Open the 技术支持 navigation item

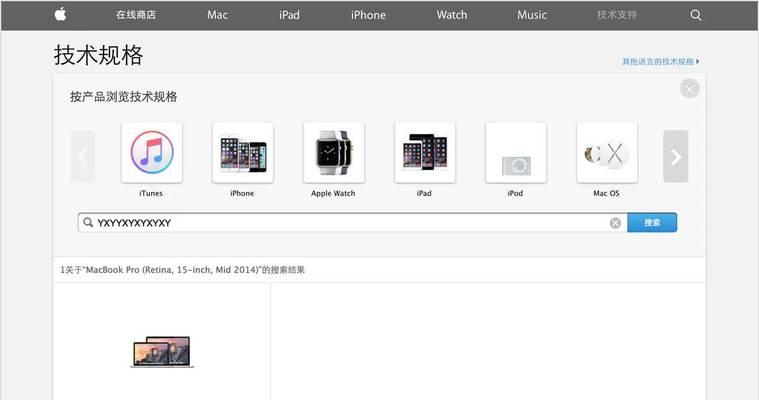point(617,15)
